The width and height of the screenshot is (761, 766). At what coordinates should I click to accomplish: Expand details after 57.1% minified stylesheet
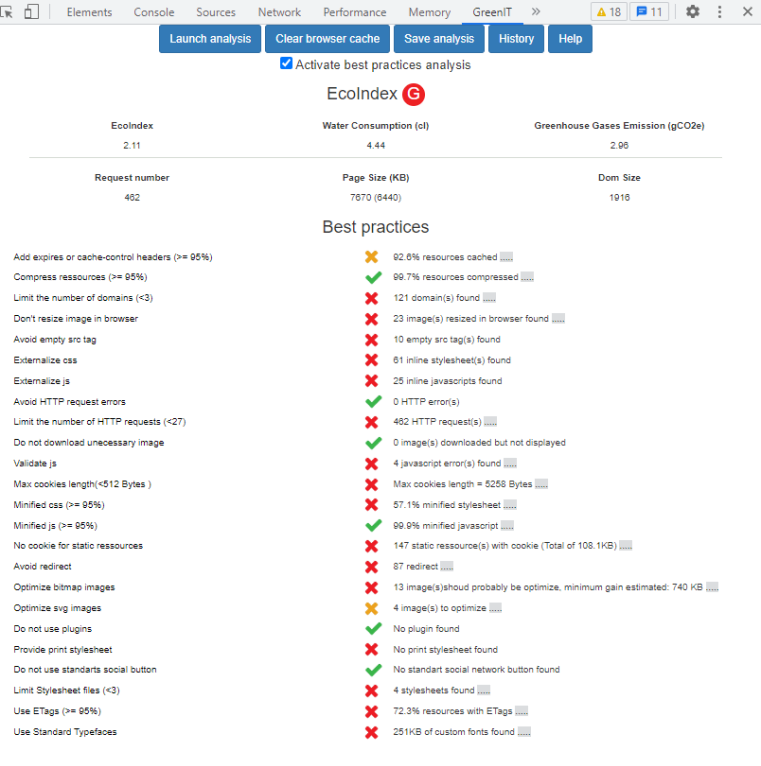510,505
